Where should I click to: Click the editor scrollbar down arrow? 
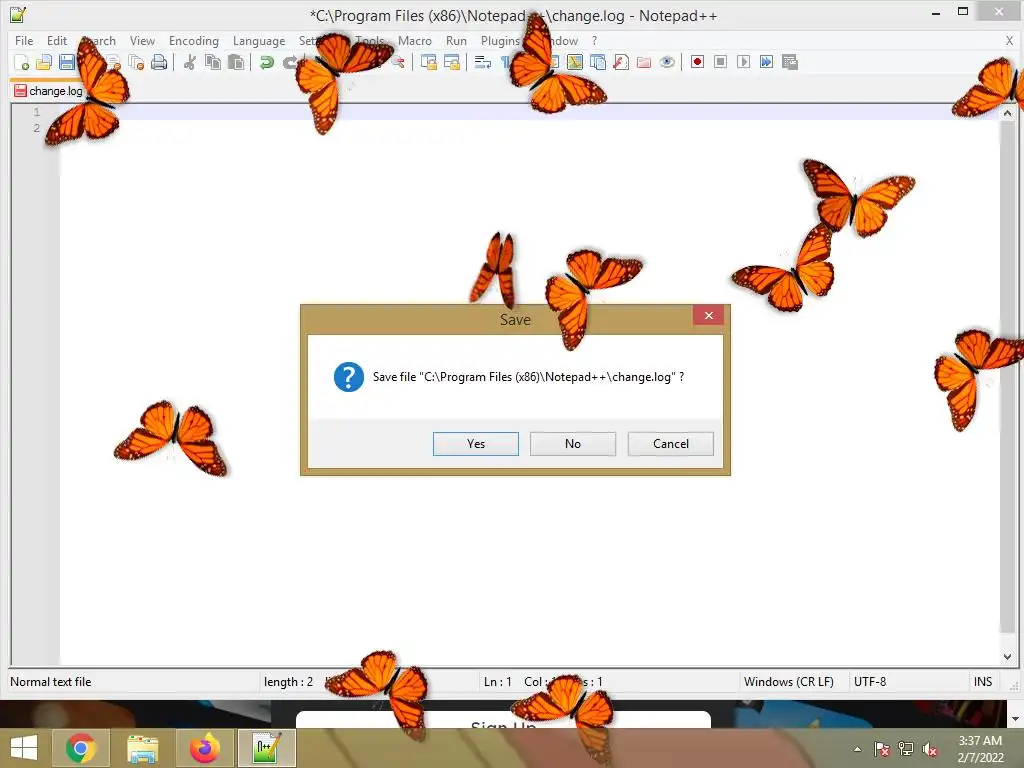1007,657
